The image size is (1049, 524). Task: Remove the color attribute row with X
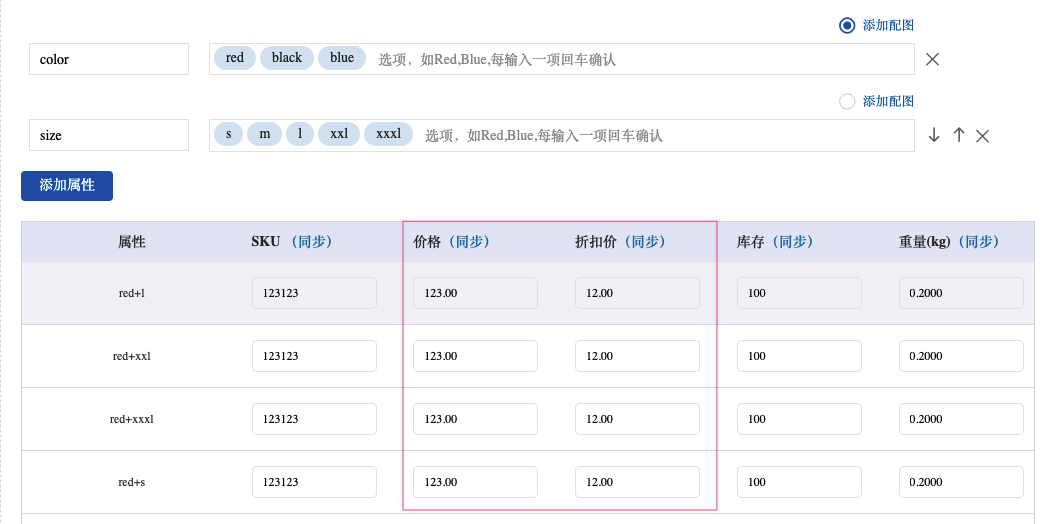point(932,59)
